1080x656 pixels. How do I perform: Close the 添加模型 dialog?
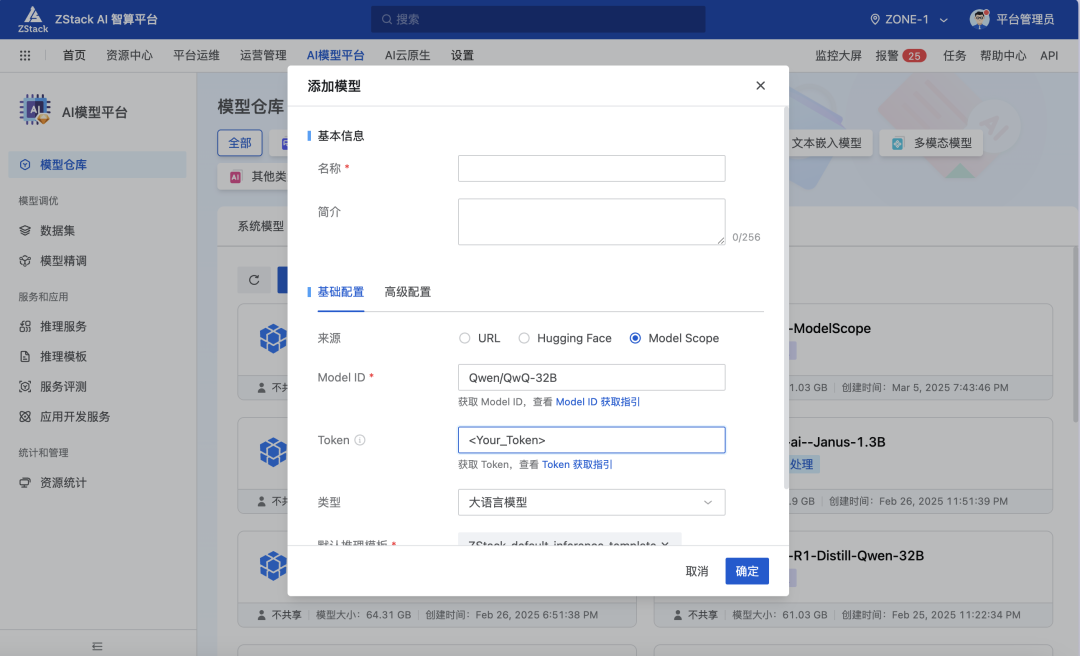pos(760,85)
